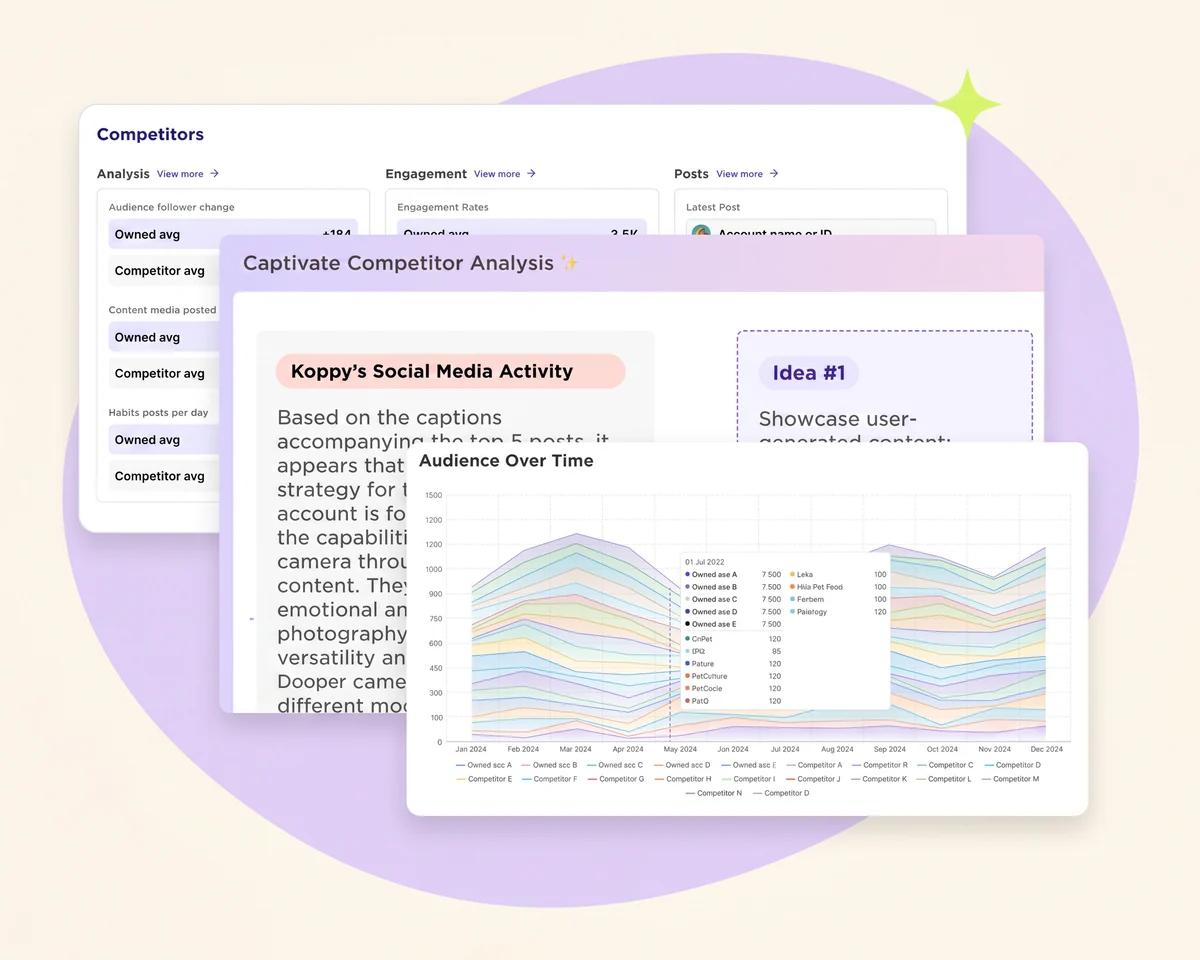Click Jan 2024 on the chart x-axis
Viewport: 1200px width, 960px height.
coord(471,749)
